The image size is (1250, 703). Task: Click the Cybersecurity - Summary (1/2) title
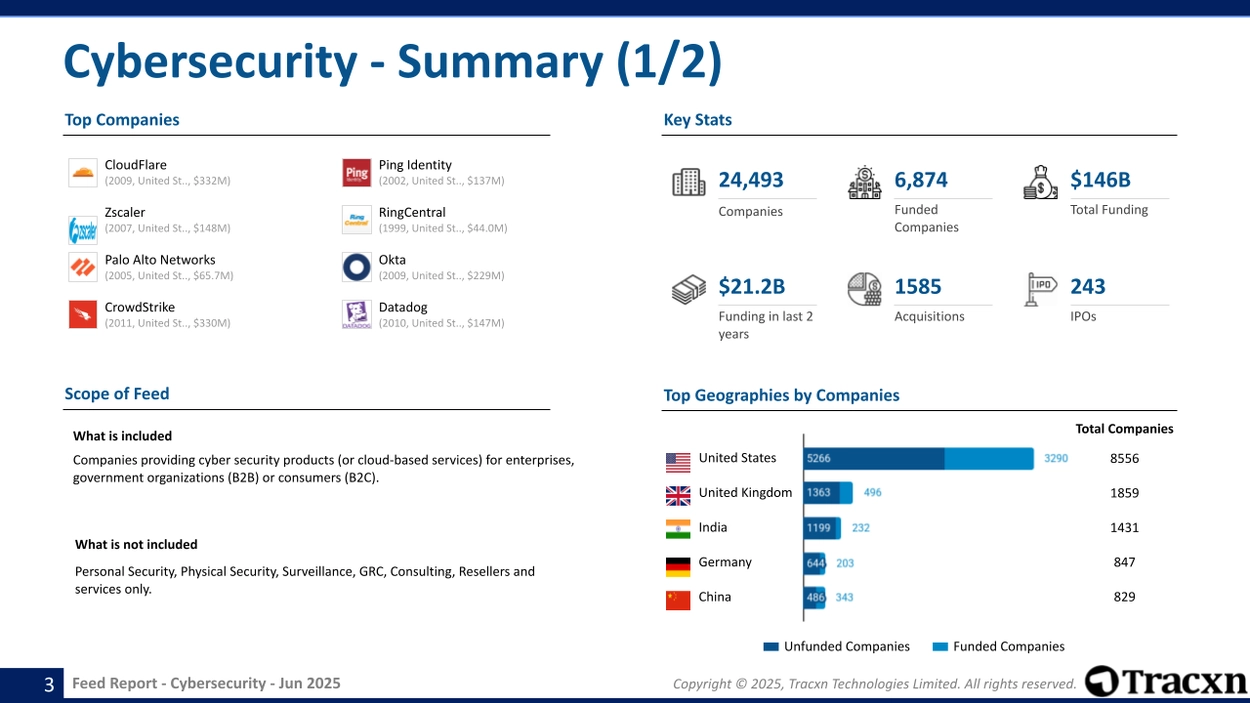click(392, 62)
